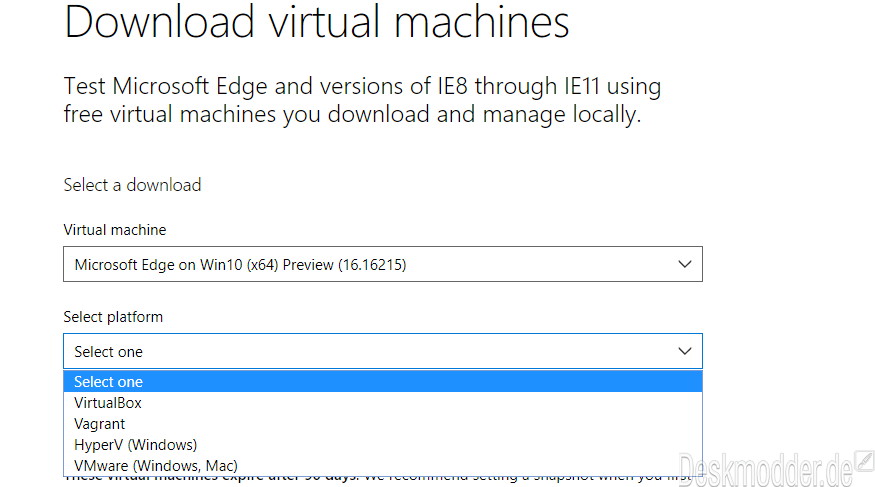Open the Microsoft Edge on Win10 combo box
This screenshot has width=875, height=487.
[x=383, y=264]
